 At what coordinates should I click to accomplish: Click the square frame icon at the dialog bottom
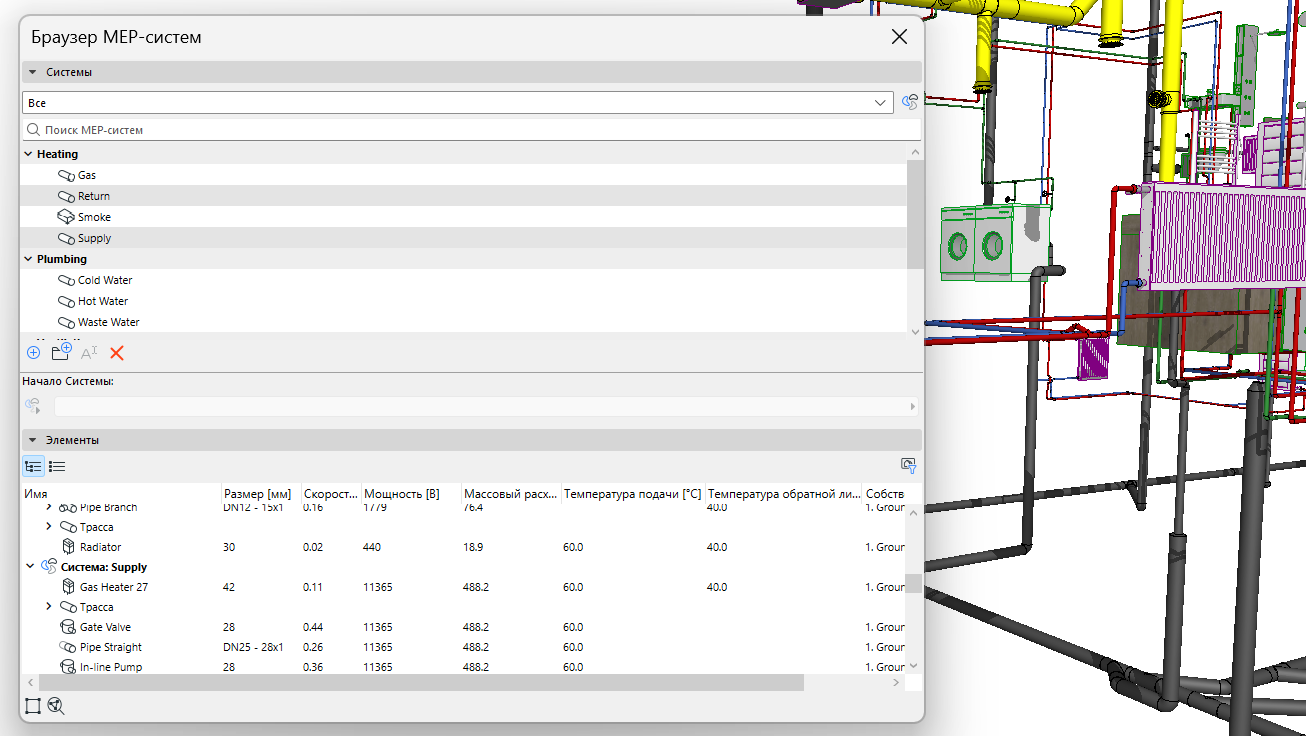33,706
